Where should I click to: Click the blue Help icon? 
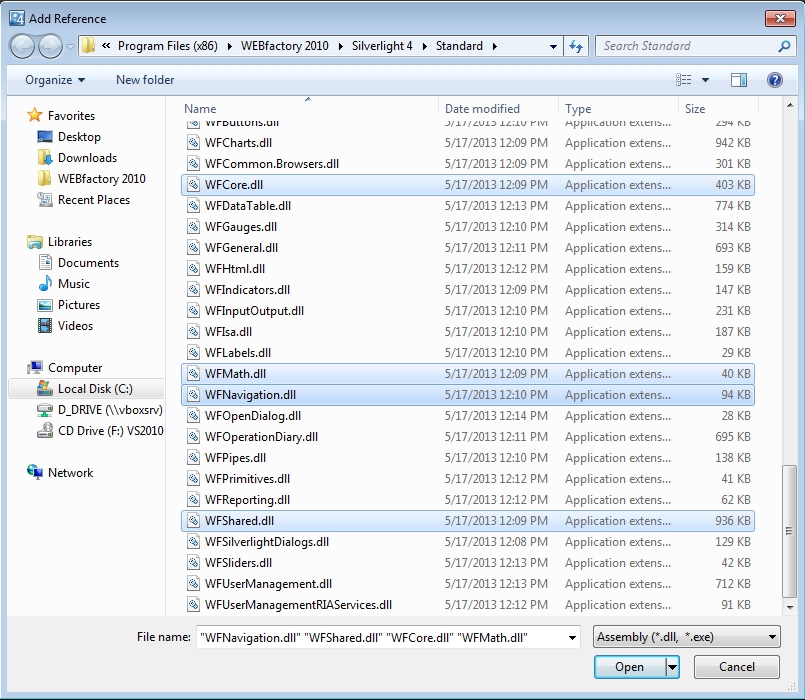pyautogui.click(x=775, y=80)
